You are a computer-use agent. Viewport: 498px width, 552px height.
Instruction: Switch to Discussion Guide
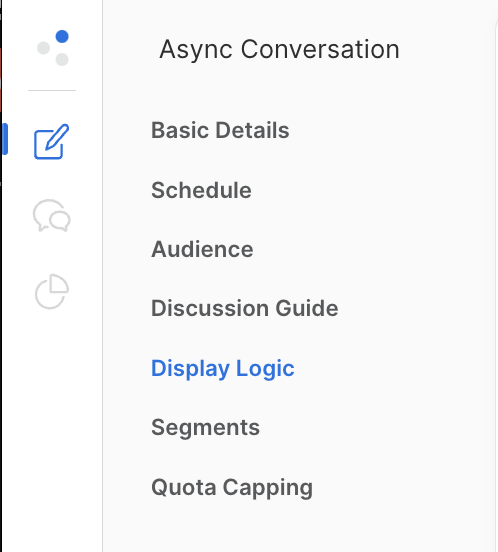pos(245,308)
